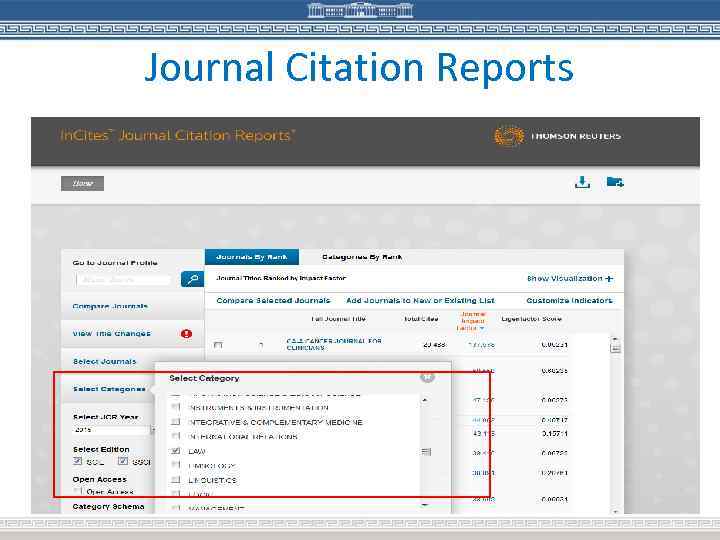The width and height of the screenshot is (720, 540).
Task: Click the category list scrollbar thumb
Action: (426, 452)
